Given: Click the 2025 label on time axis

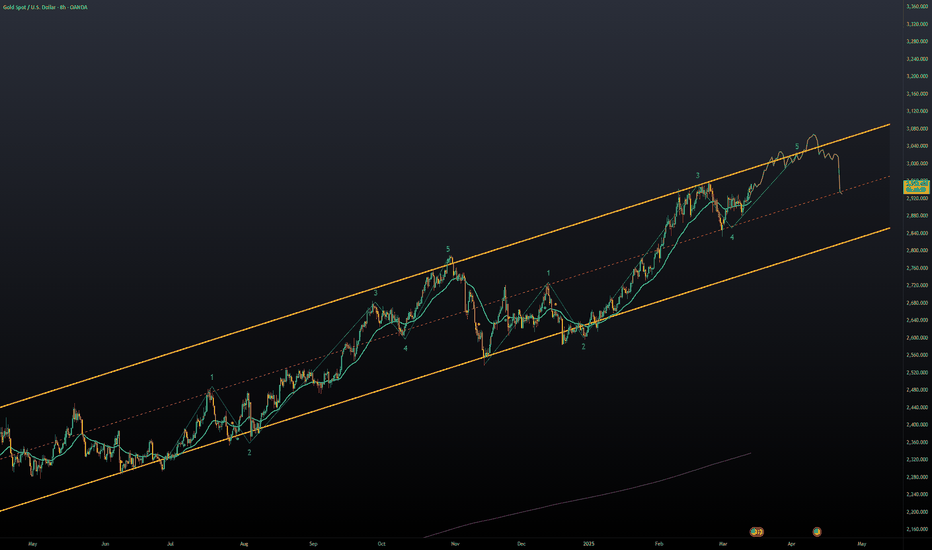Looking at the screenshot, I should [x=588, y=544].
